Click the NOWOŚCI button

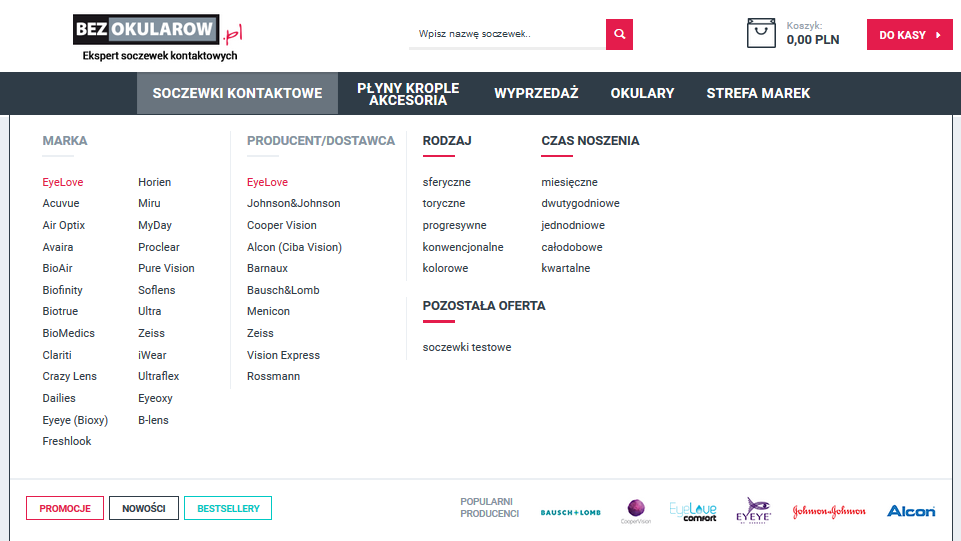coord(144,509)
